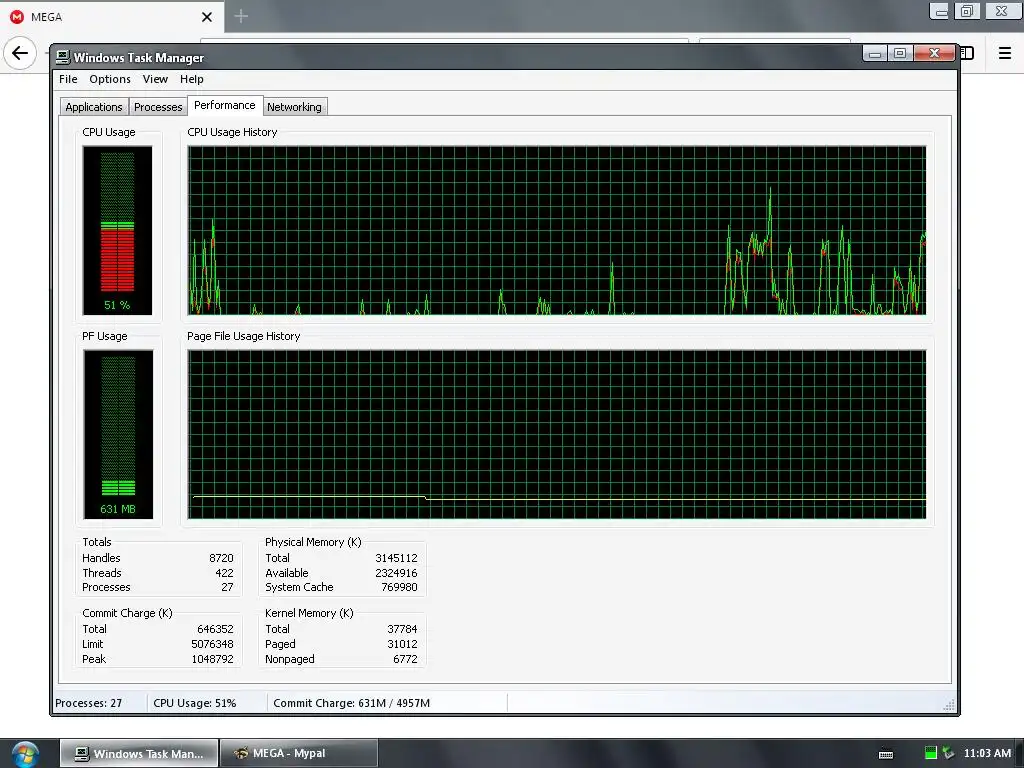Switch to MEGA - Mypal taskbar button
Viewport: 1024px width, 768px height.
pyautogui.click(x=299, y=754)
